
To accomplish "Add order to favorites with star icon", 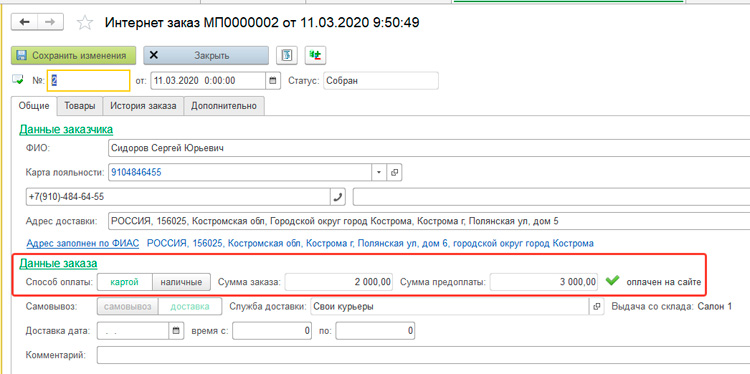I will click(85, 23).
